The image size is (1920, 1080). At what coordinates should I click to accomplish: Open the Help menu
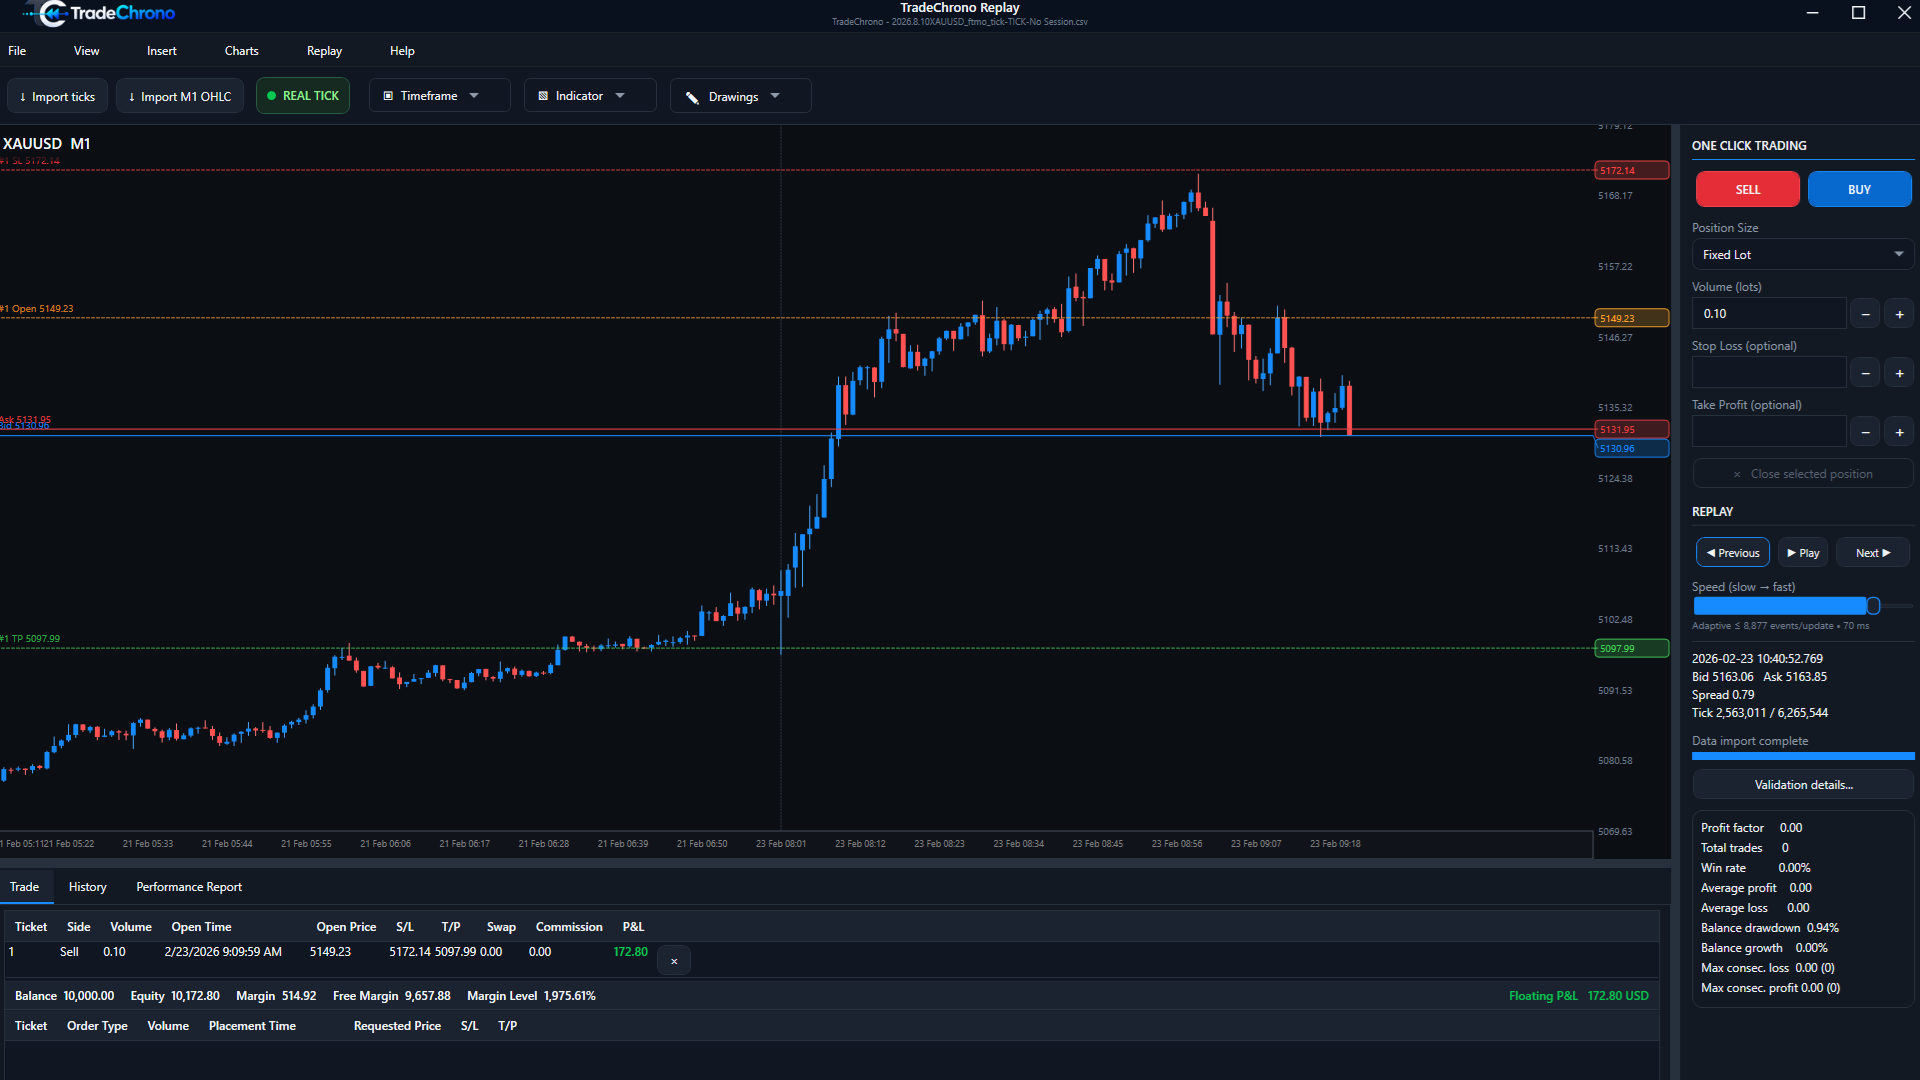402,51
